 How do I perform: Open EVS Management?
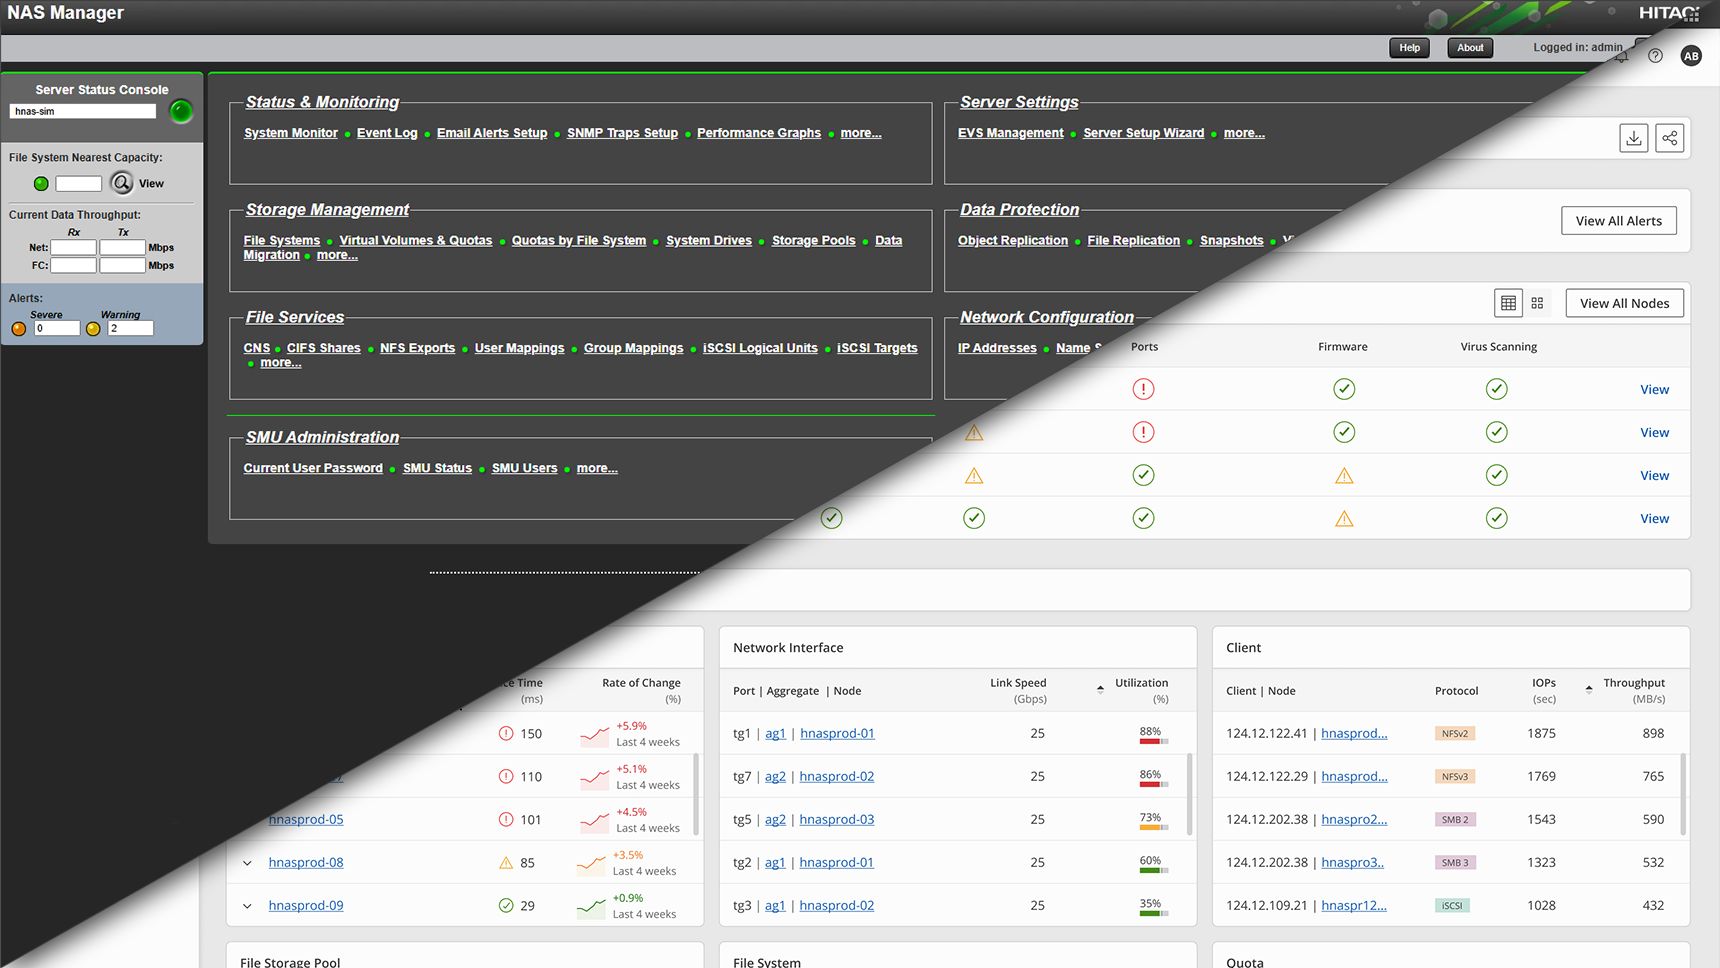[x=1011, y=133]
